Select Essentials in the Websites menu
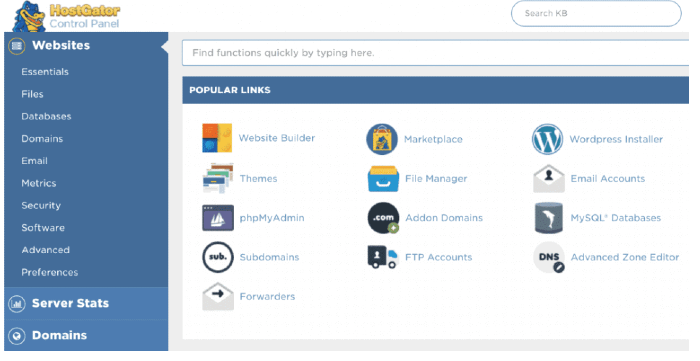700x361 pixels. click(x=45, y=72)
